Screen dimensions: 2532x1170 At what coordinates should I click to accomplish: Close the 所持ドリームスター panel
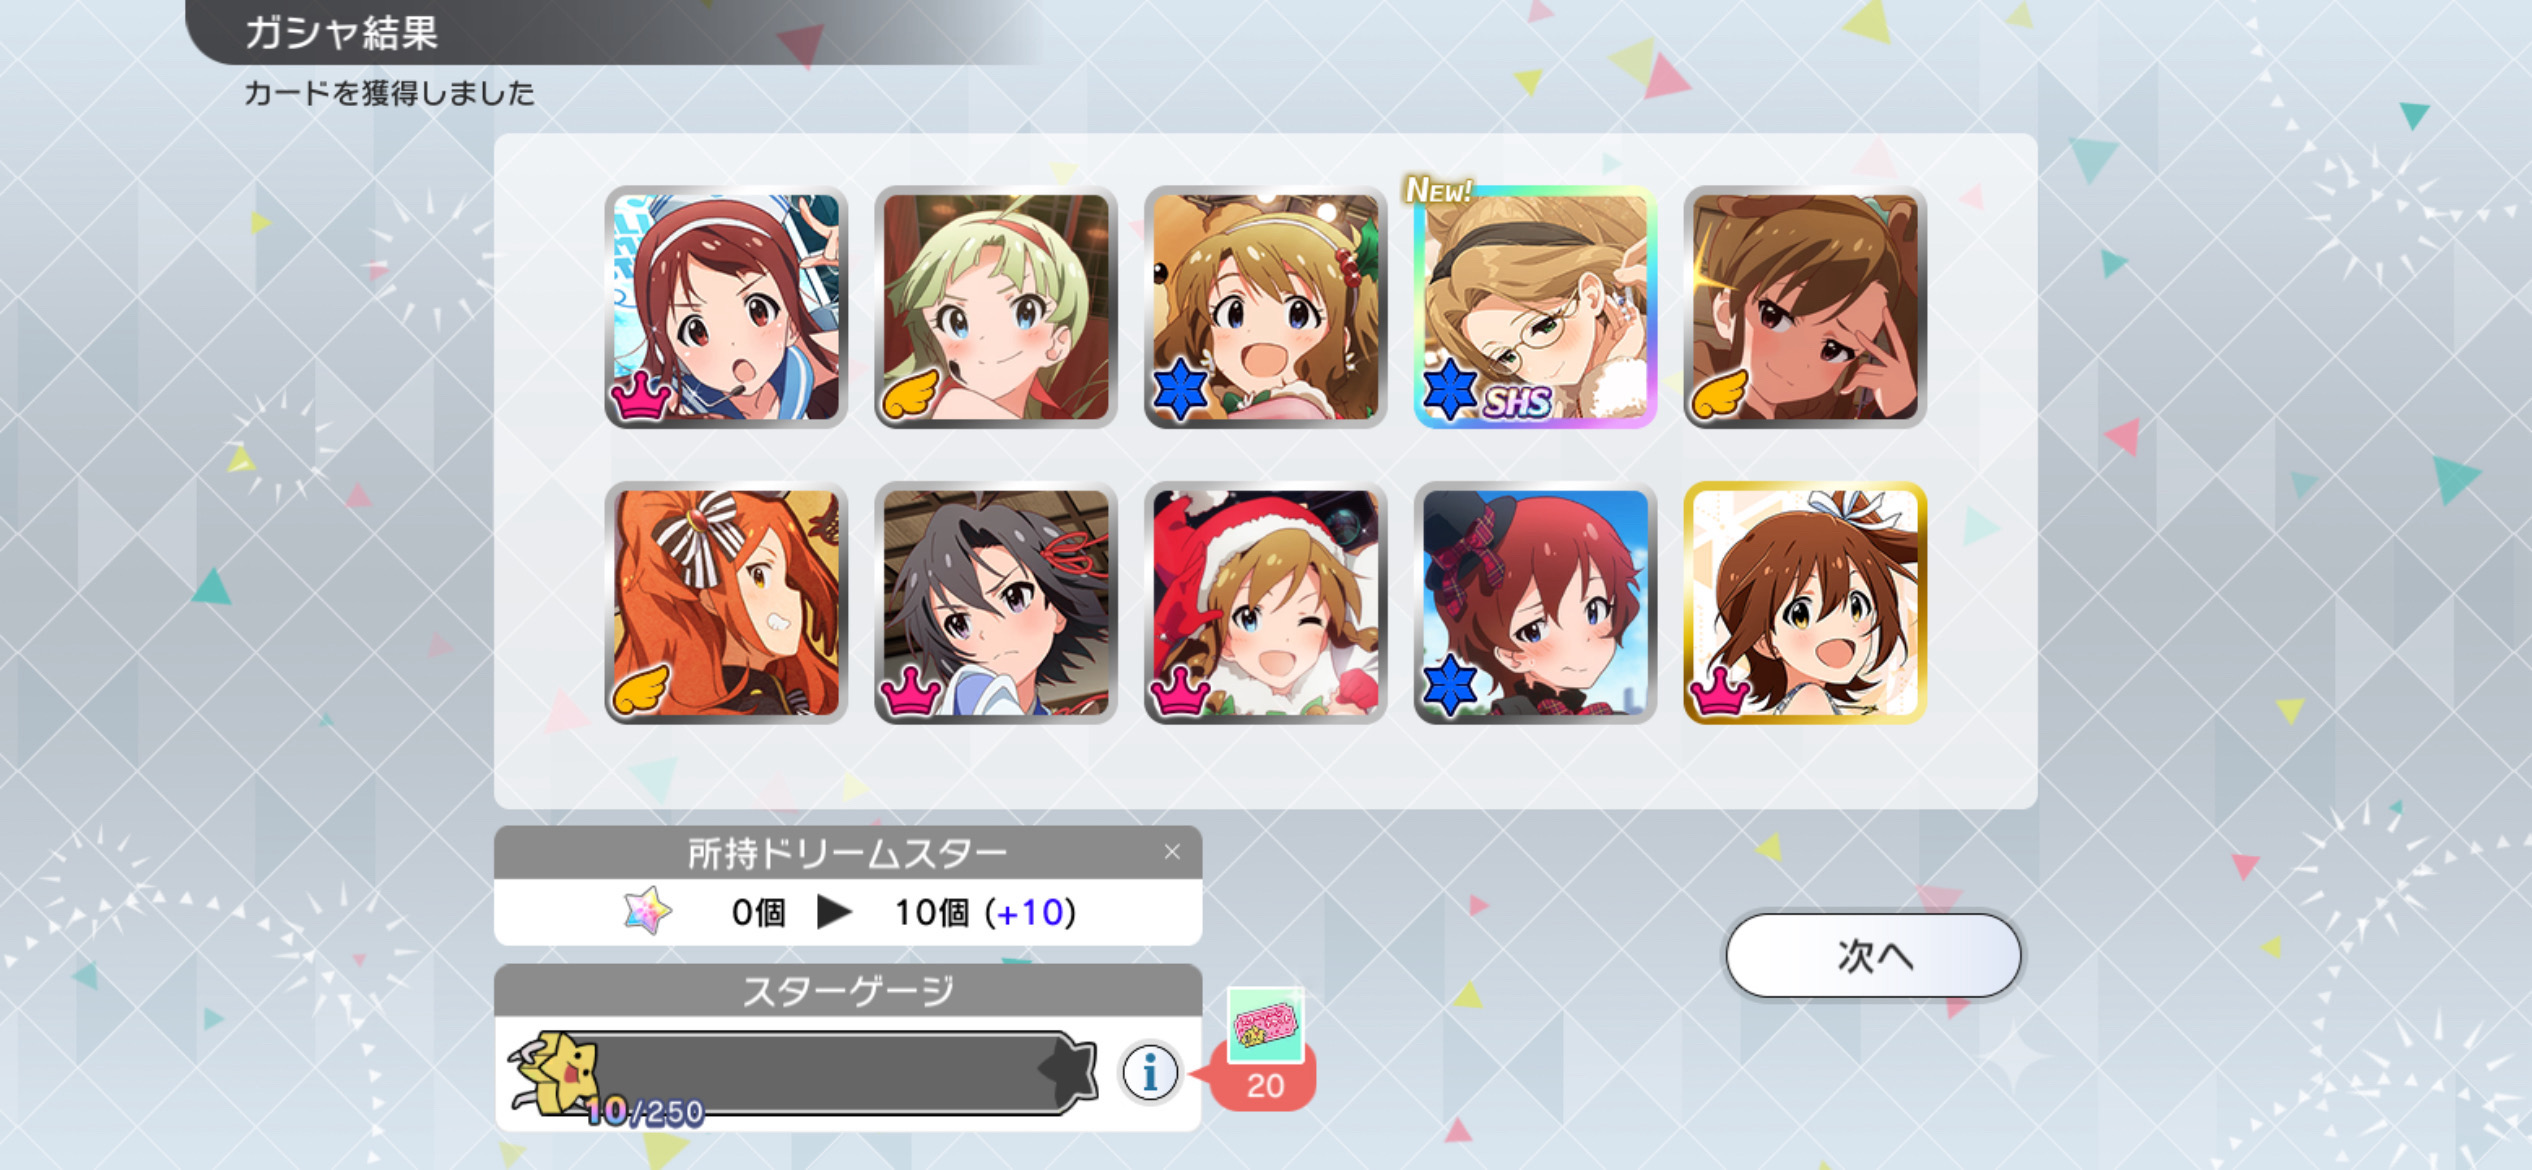click(x=1172, y=852)
